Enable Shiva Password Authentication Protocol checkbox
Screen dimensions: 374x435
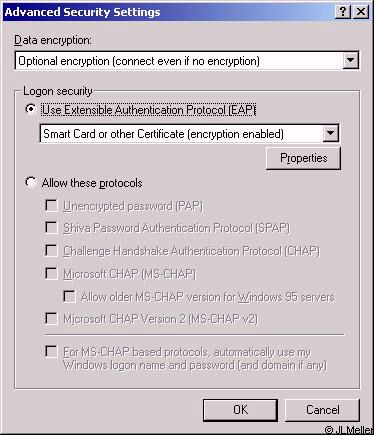point(51,228)
